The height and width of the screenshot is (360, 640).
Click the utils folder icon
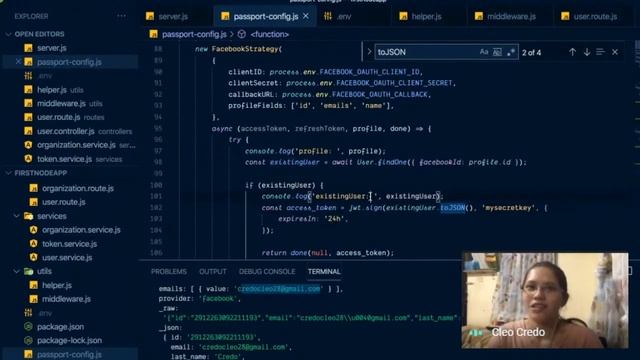tap(28, 271)
